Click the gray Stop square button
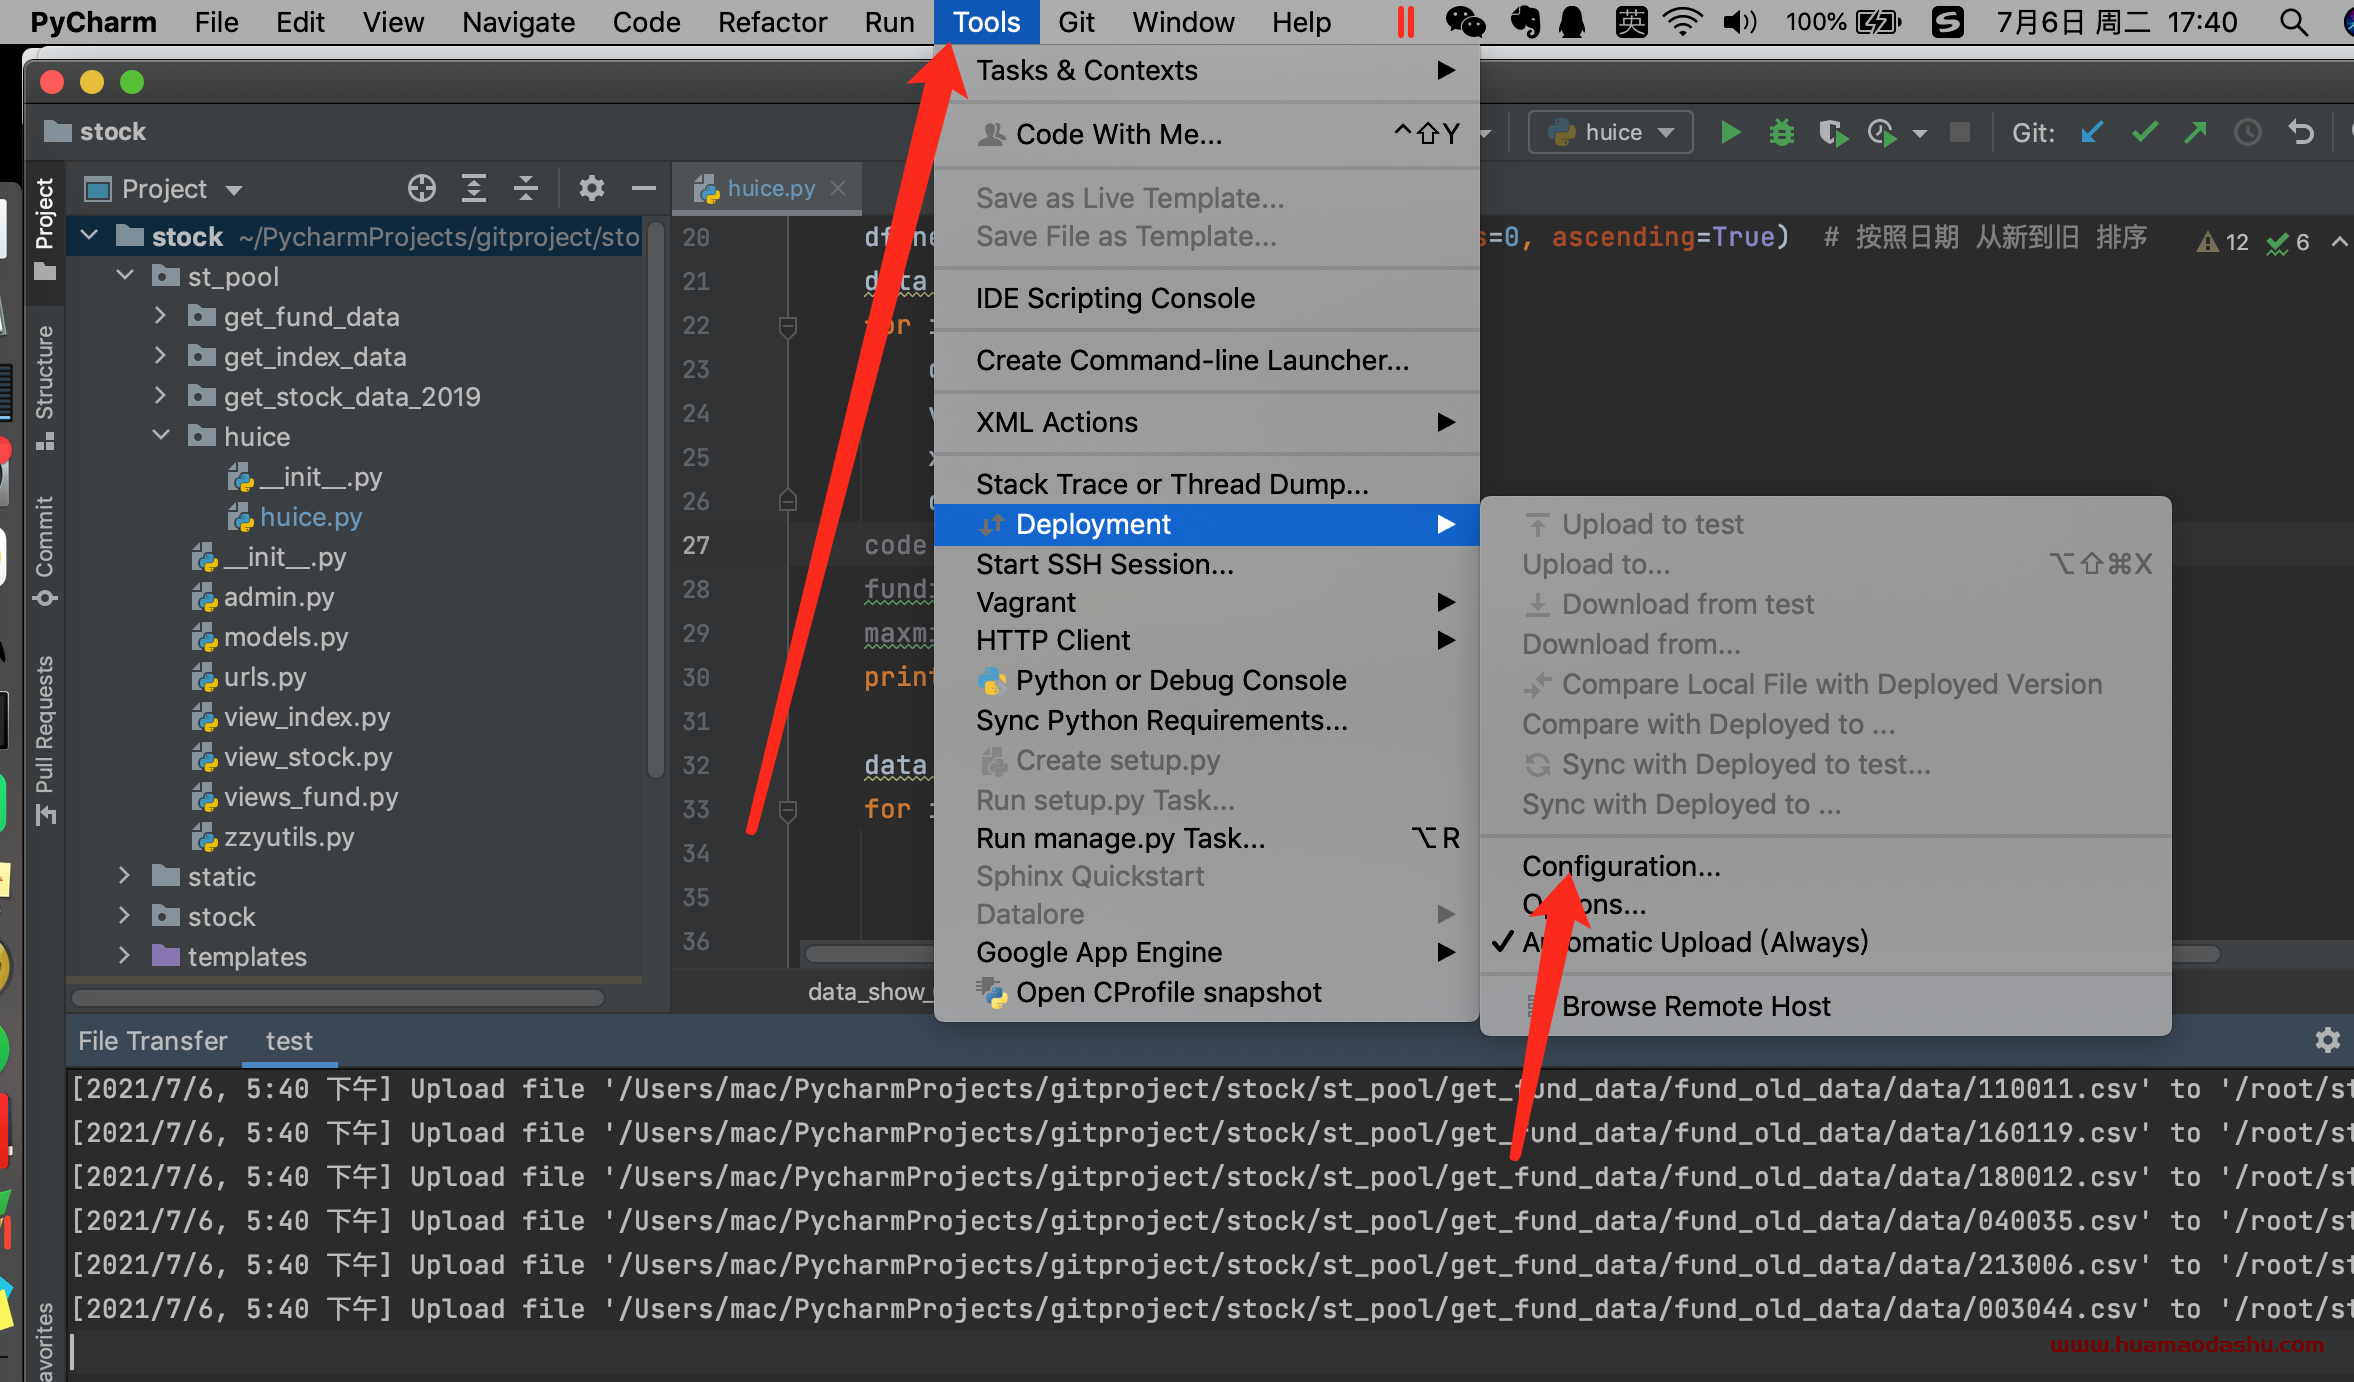2354x1382 pixels. click(x=1959, y=132)
